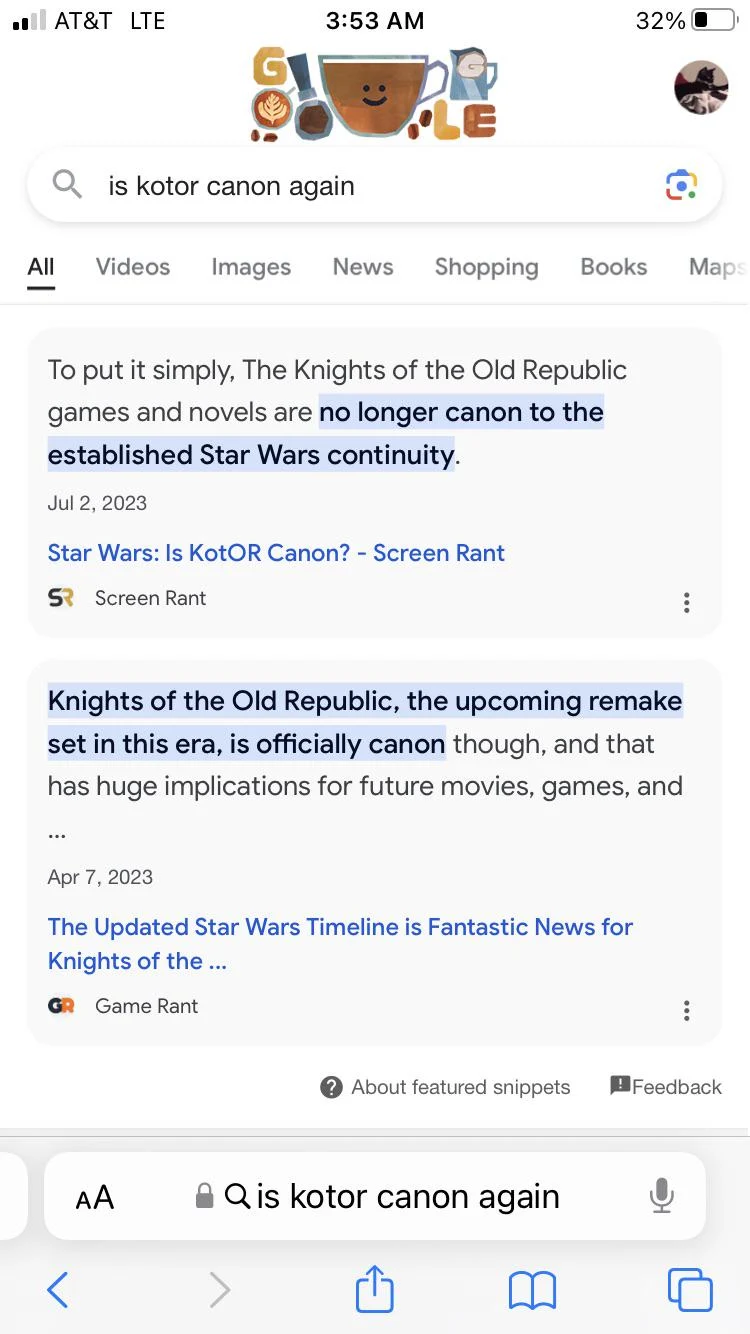Open Safari page settings with the AA icon
Image resolution: width=750 pixels, height=1334 pixels.
95,1196
